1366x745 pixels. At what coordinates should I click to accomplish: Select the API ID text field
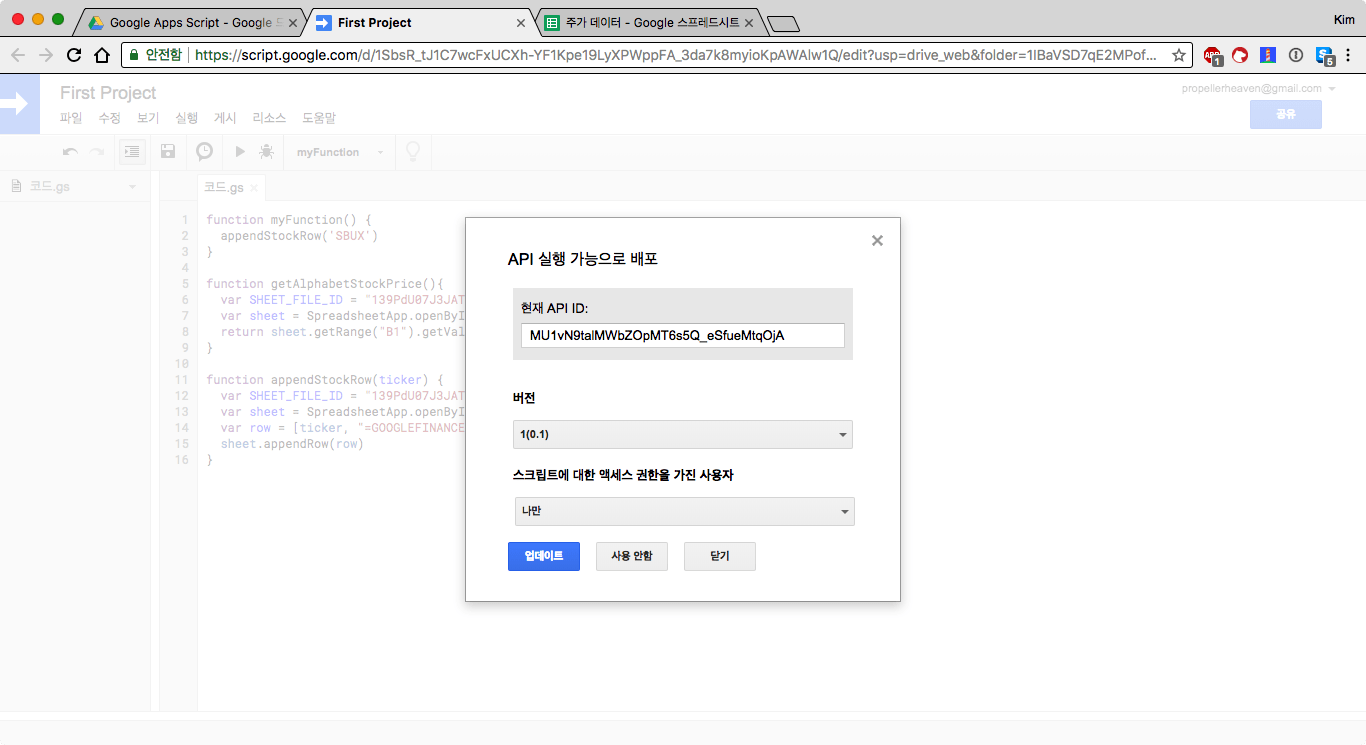tap(682, 335)
